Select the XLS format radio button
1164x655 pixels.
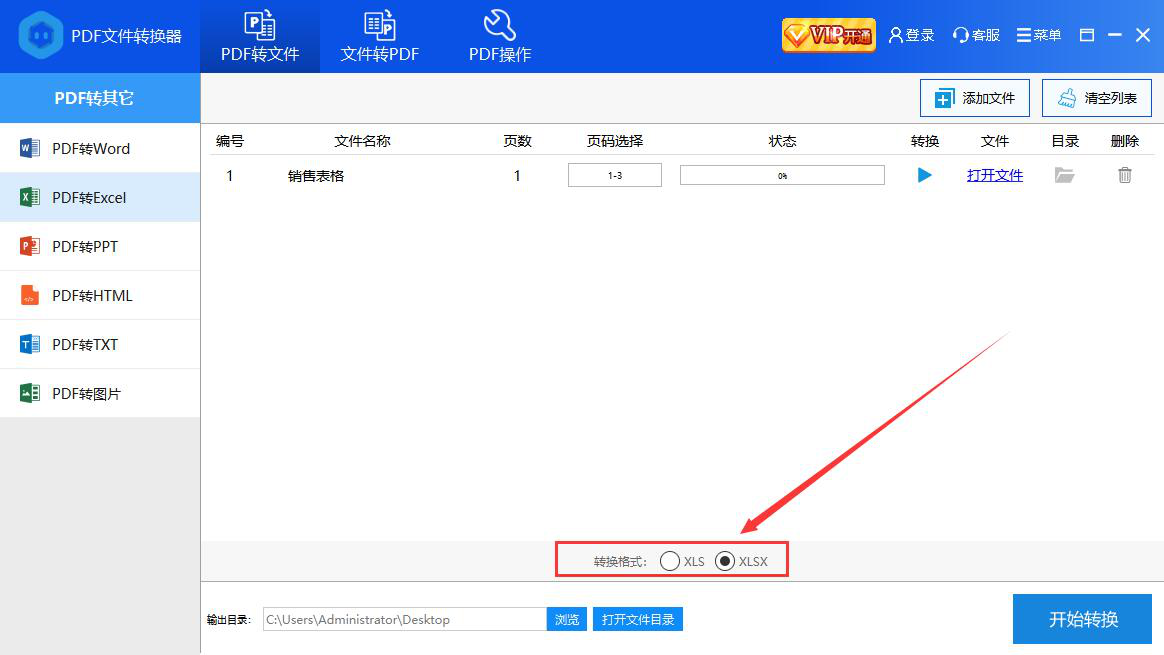coord(670,561)
